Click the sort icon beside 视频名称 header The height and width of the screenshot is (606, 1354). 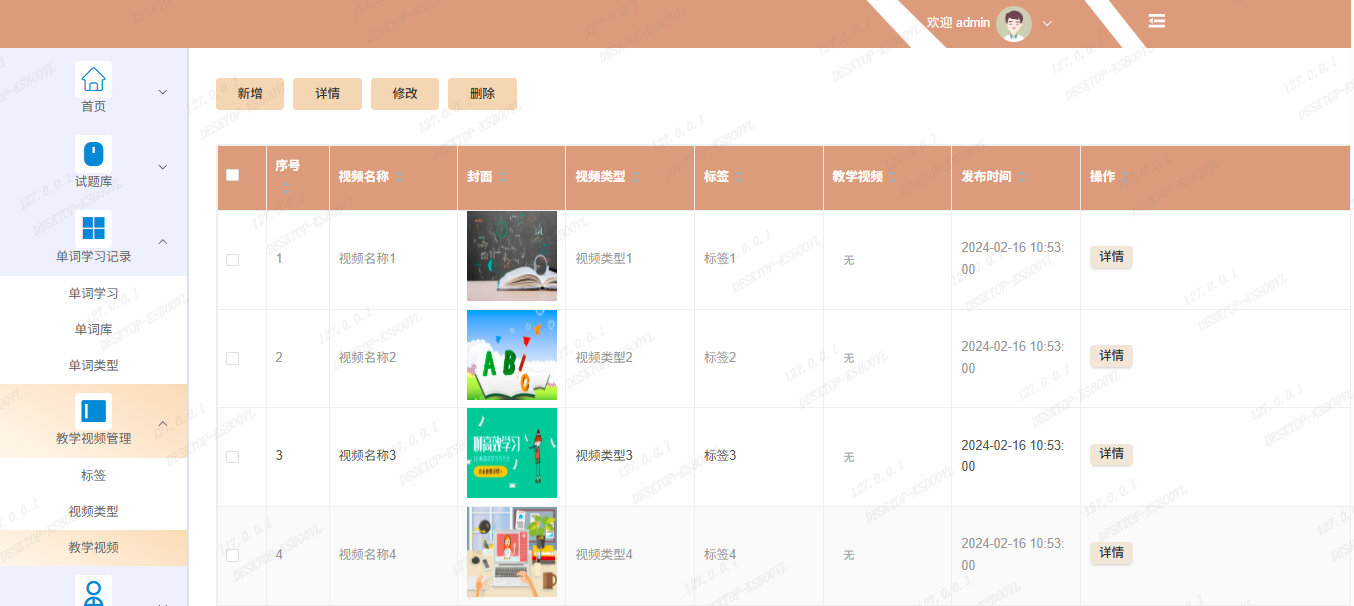[x=400, y=177]
